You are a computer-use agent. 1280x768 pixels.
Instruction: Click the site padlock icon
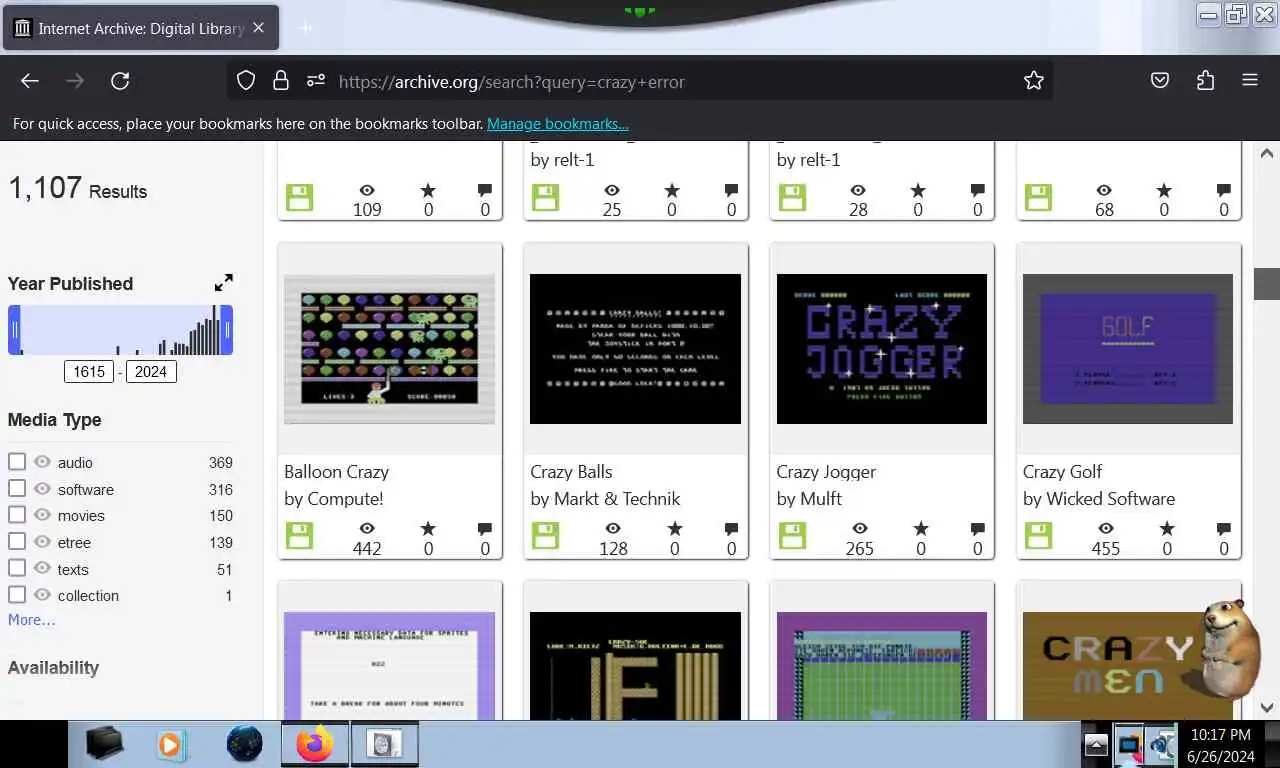tap(281, 81)
